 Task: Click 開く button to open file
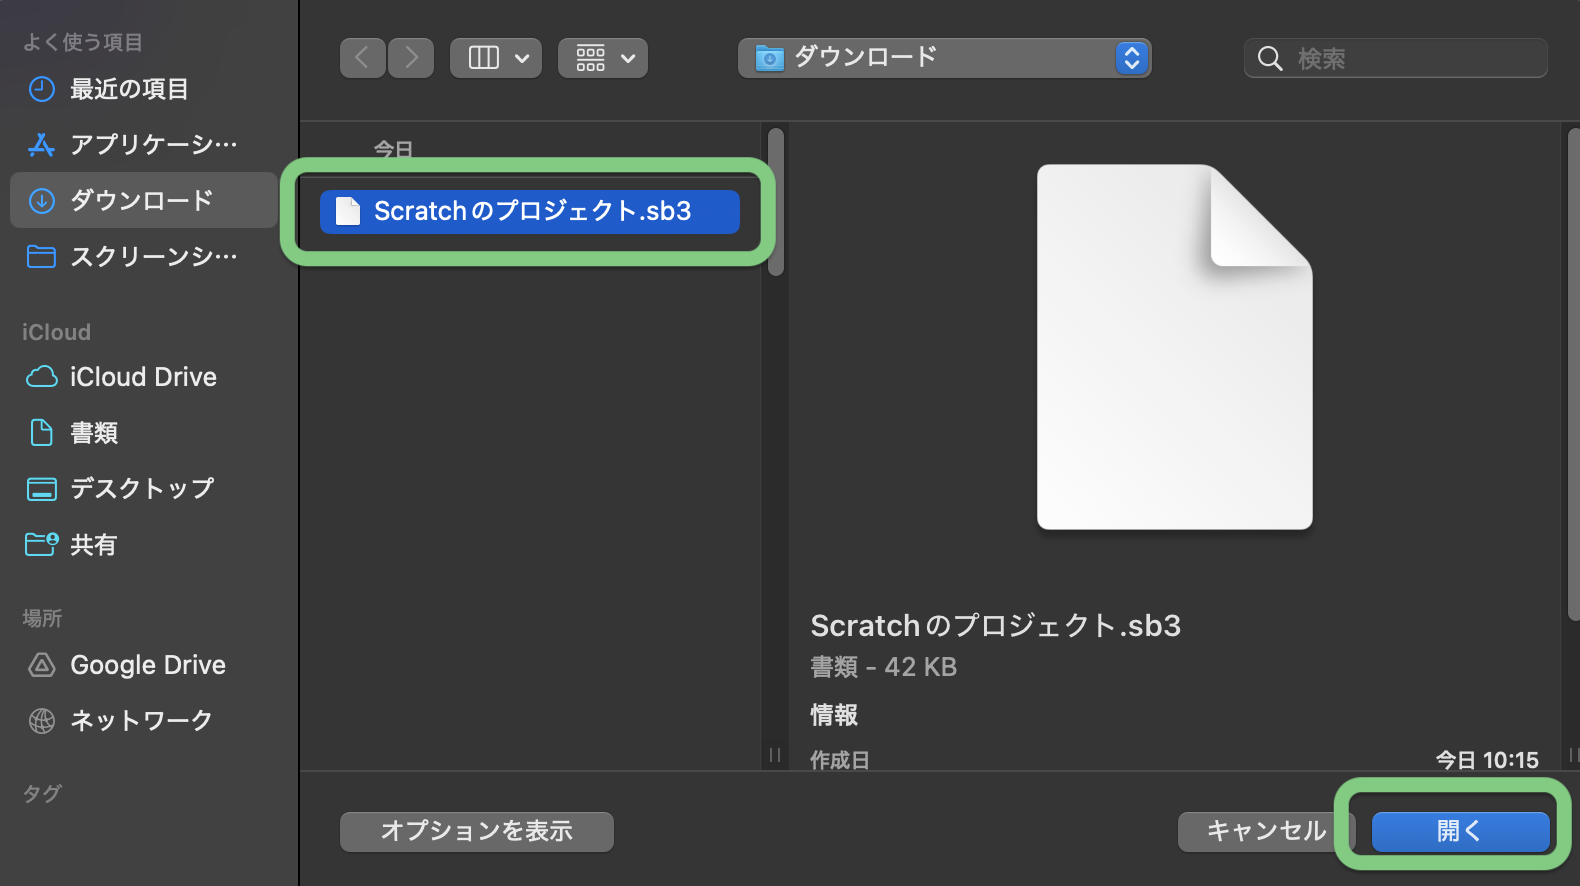[x=1459, y=831]
